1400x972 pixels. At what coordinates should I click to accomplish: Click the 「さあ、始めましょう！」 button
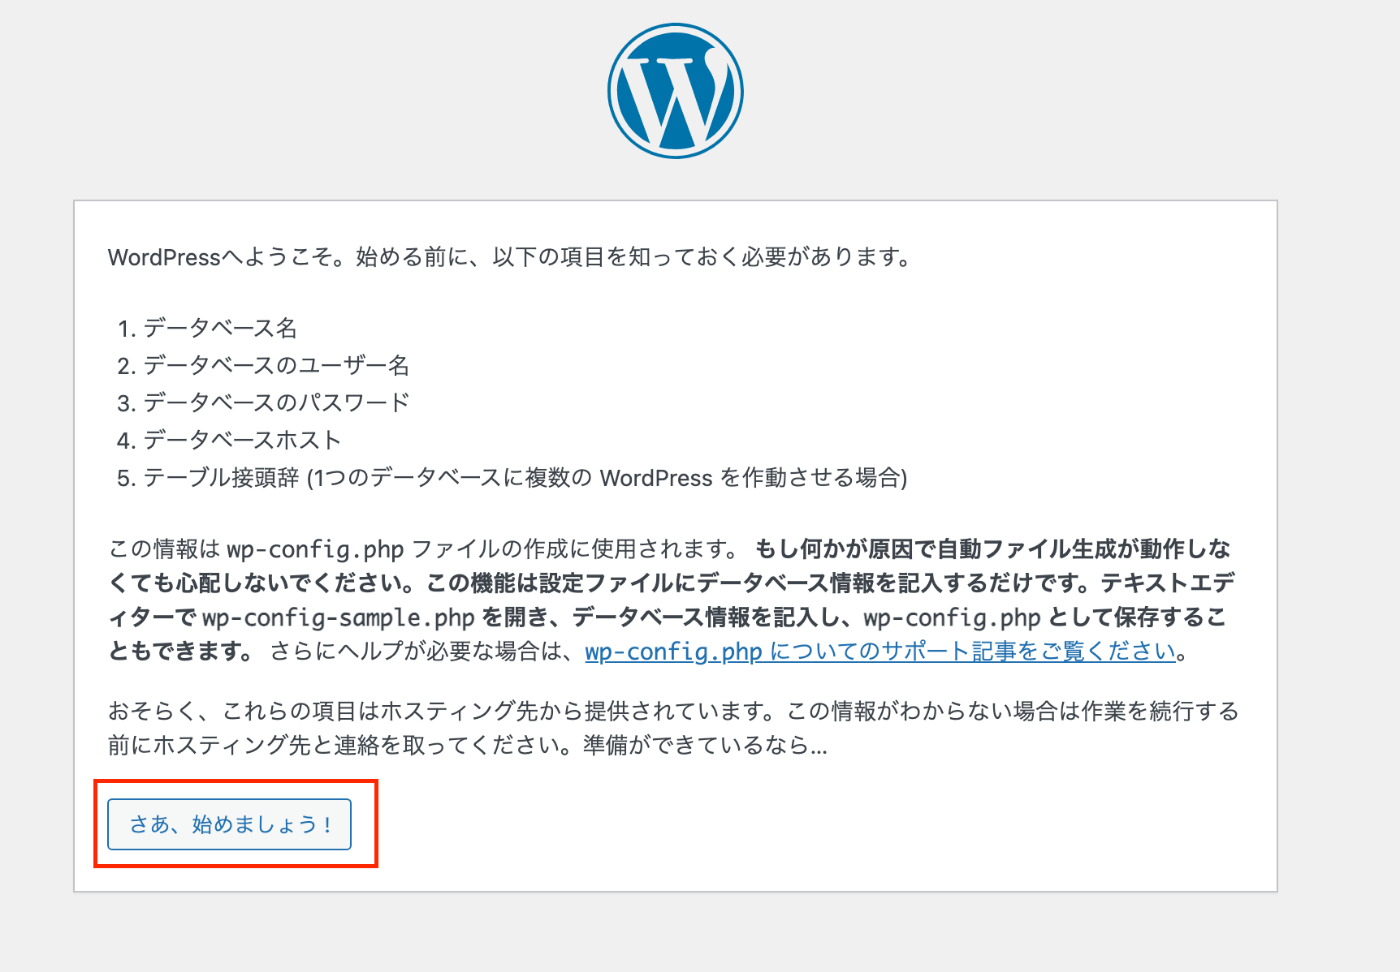229,824
